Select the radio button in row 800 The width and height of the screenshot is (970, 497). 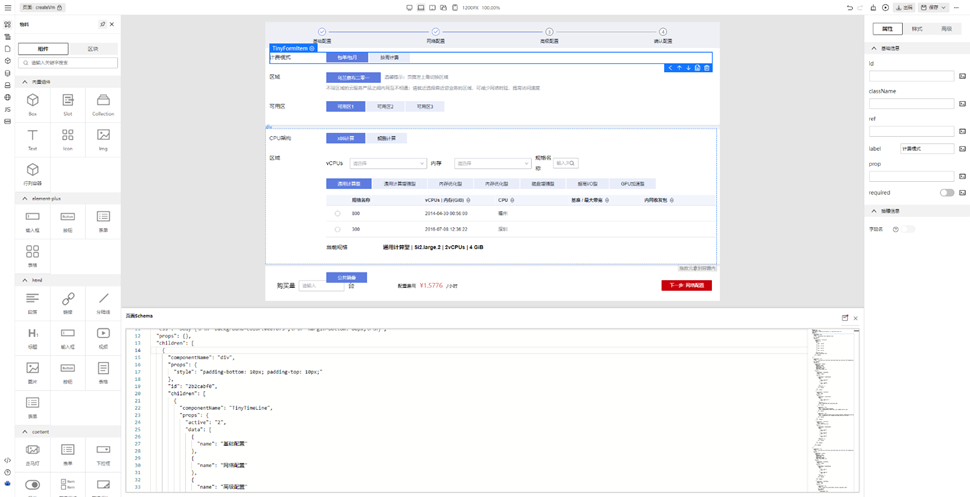[337, 213]
